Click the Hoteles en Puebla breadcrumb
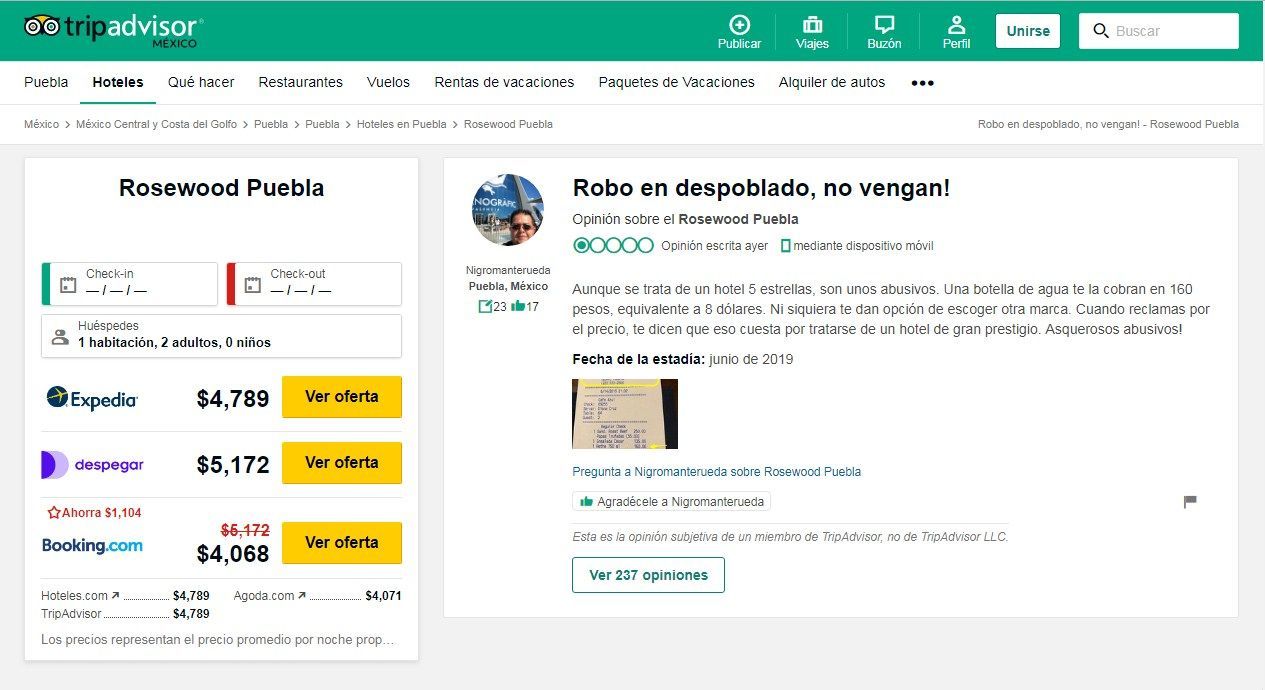The image size is (1265, 690). point(402,124)
